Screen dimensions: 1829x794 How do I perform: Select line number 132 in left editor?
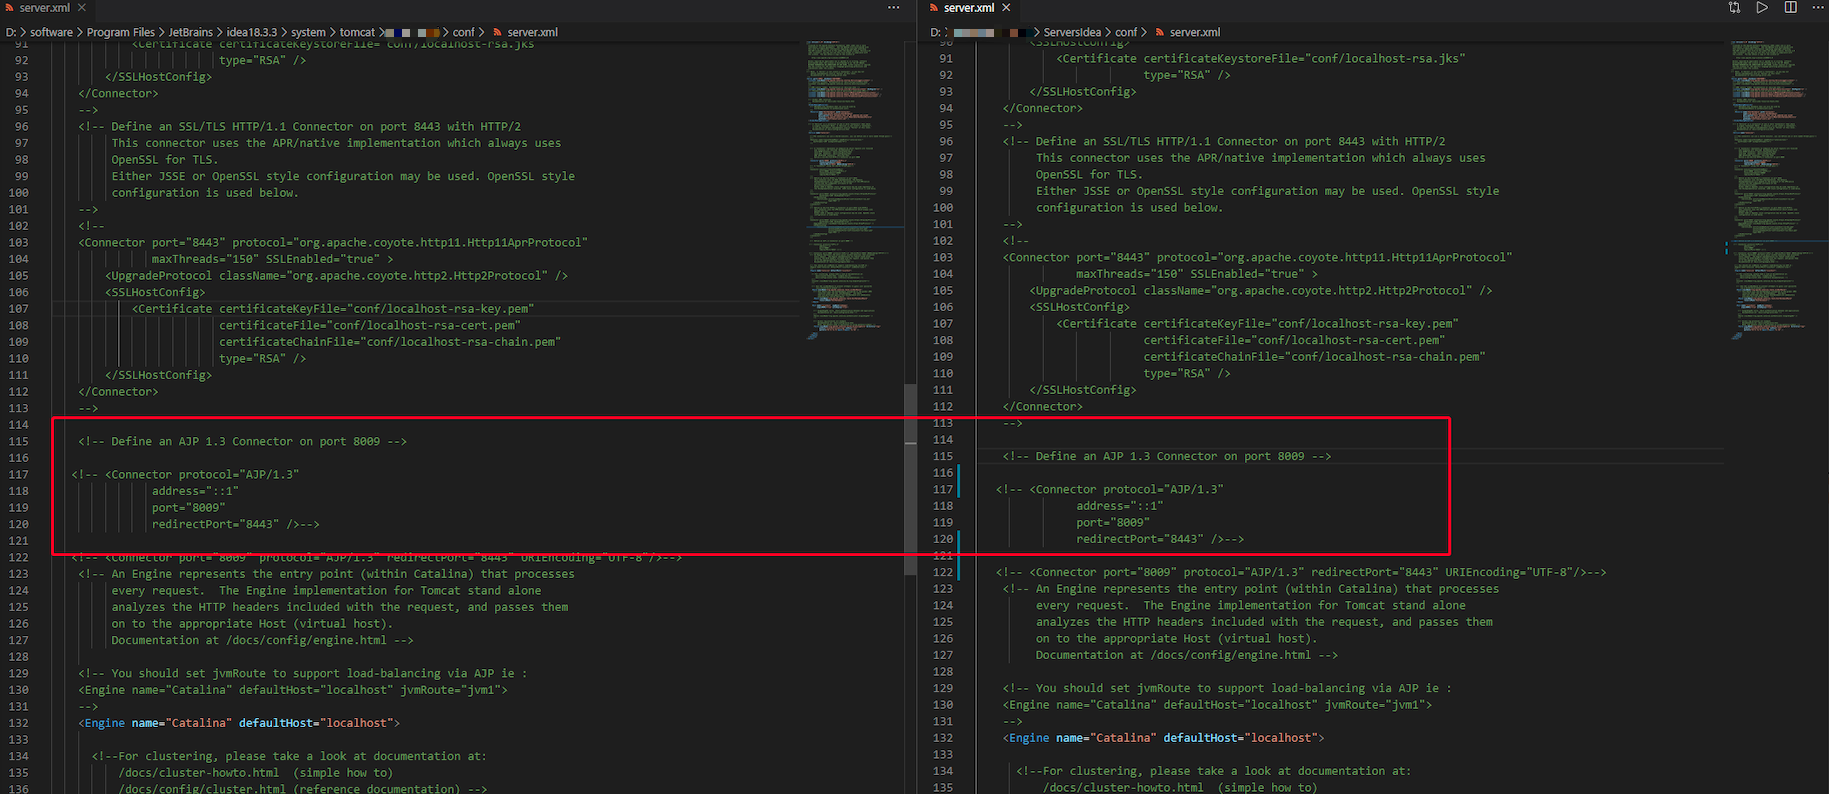(x=19, y=723)
